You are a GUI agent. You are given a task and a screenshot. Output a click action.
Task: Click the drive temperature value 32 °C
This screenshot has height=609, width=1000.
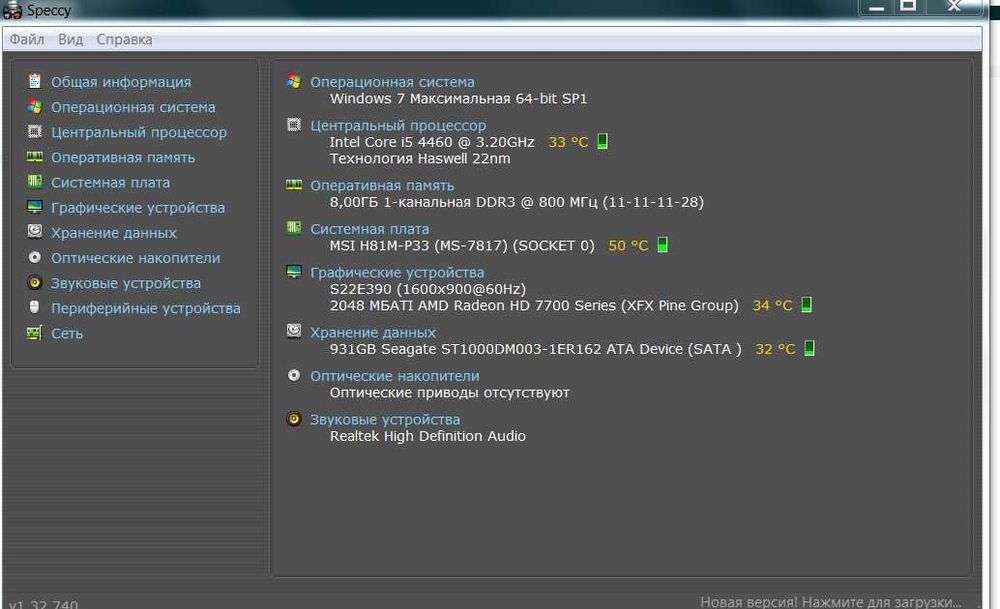(x=775, y=349)
